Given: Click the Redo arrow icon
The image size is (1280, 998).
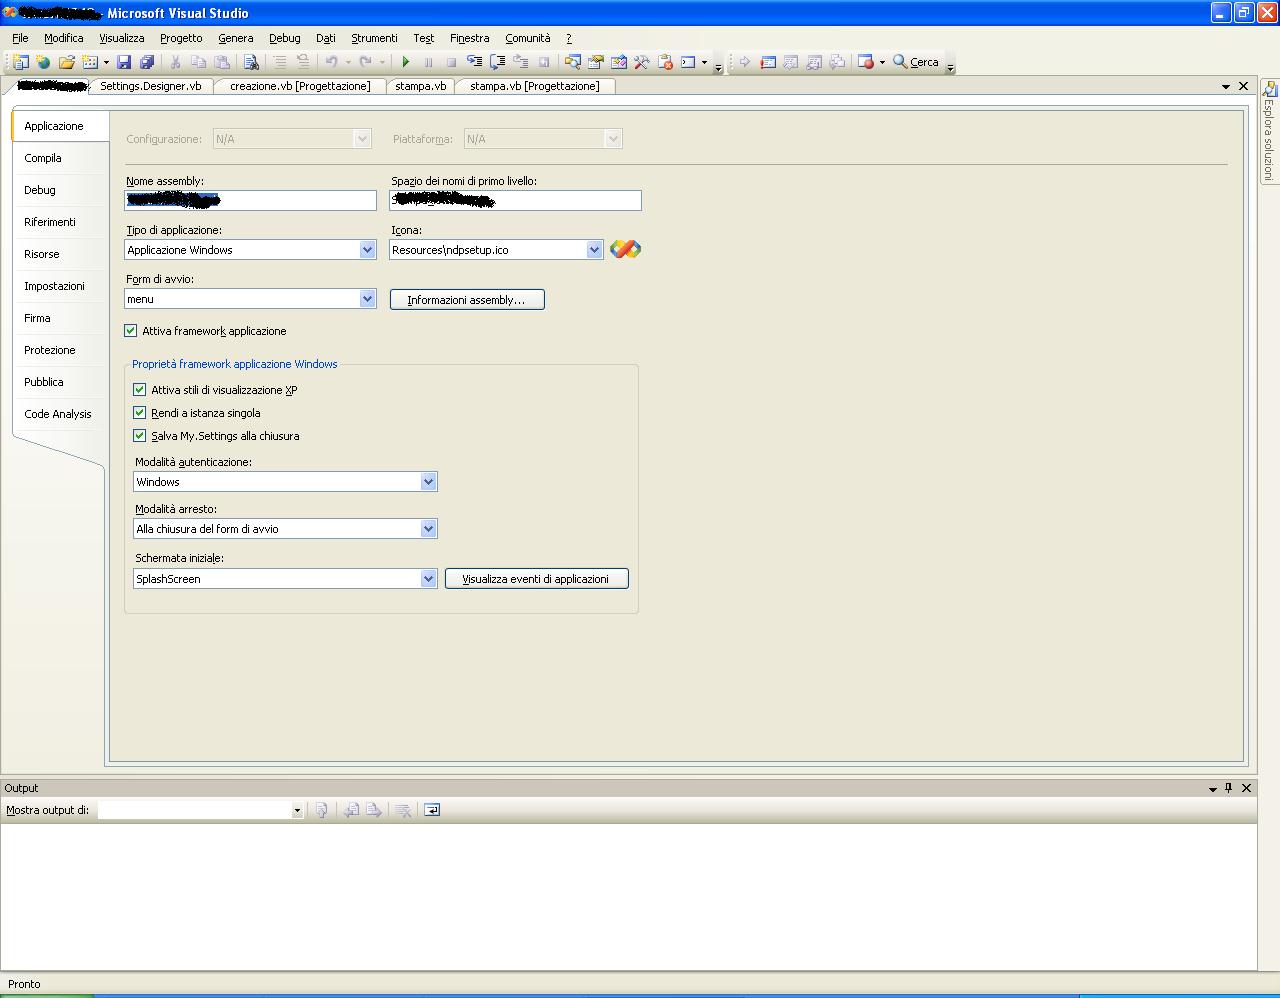Looking at the screenshot, I should tap(365, 62).
